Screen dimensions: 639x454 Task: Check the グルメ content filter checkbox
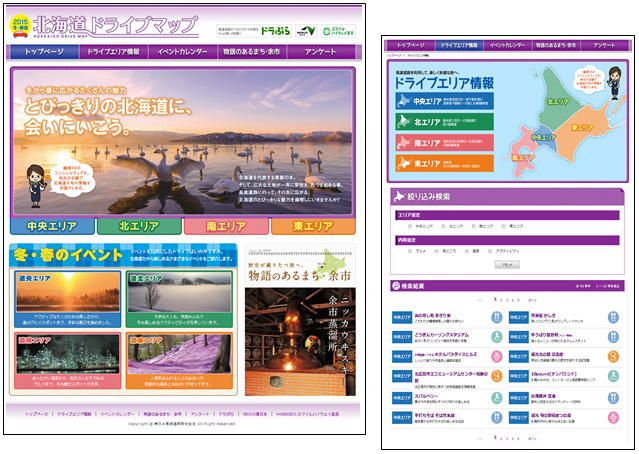[x=410, y=252]
